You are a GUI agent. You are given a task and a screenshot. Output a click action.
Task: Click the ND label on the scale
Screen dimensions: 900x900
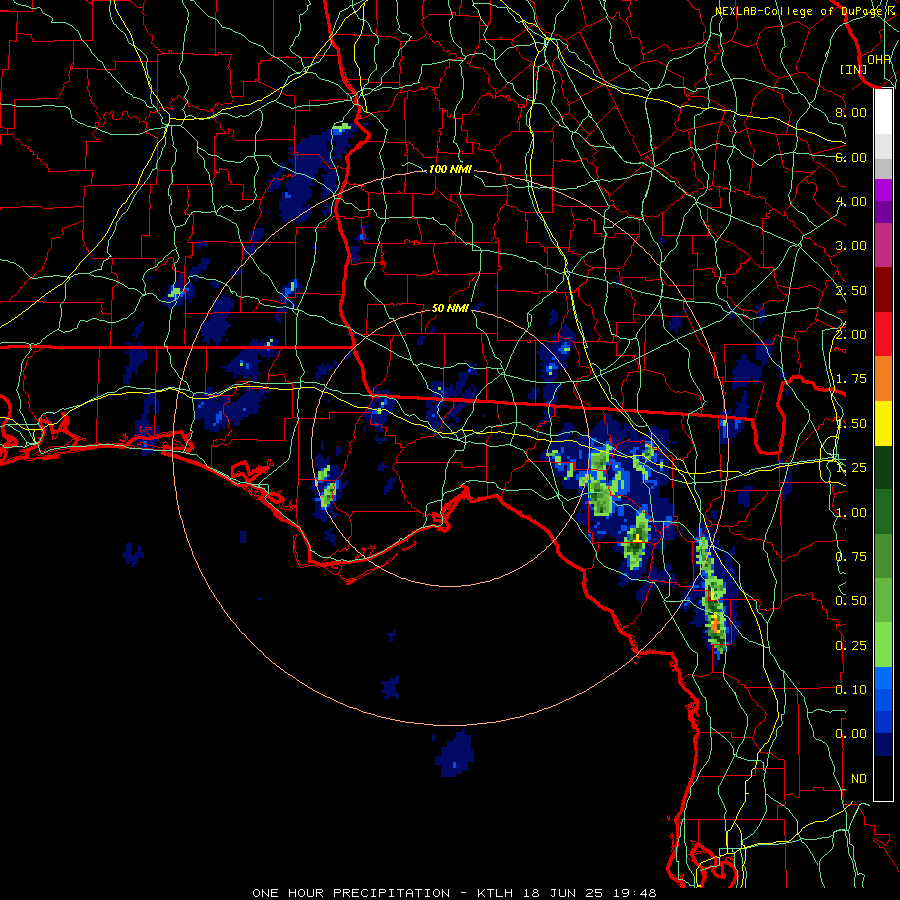point(859,778)
